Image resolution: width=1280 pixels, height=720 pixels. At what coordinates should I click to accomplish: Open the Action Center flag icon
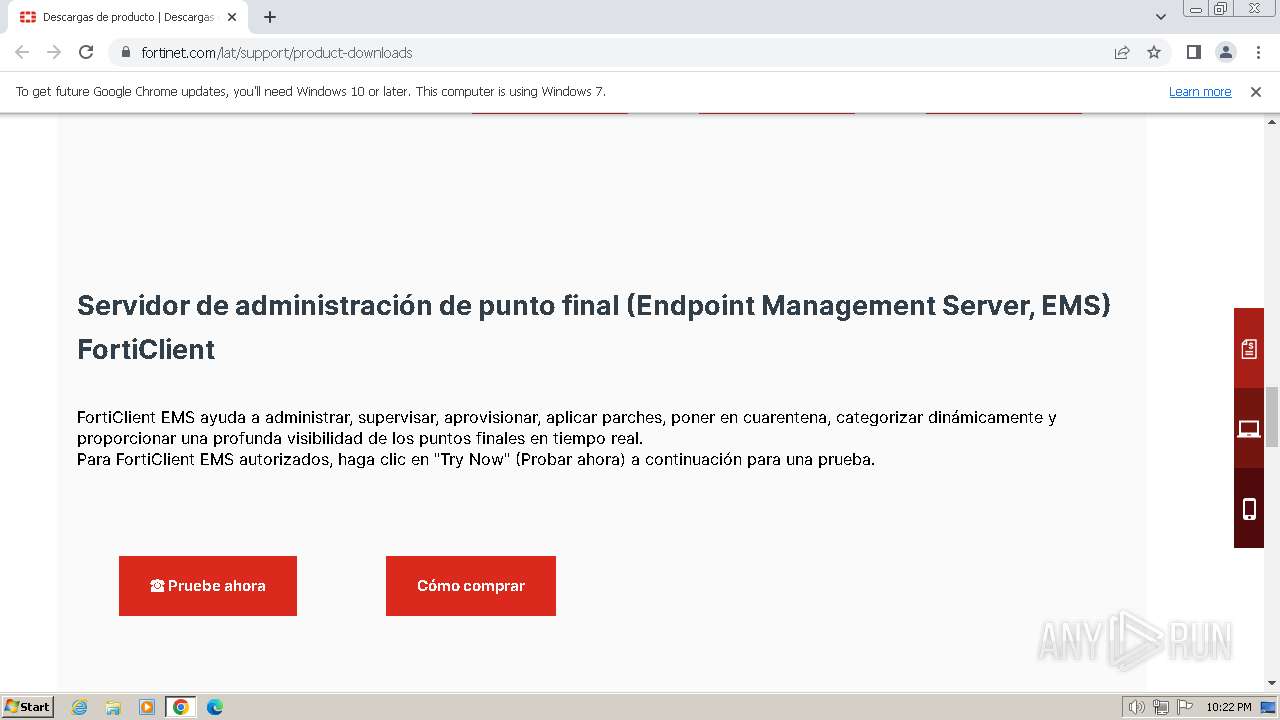(x=1184, y=707)
